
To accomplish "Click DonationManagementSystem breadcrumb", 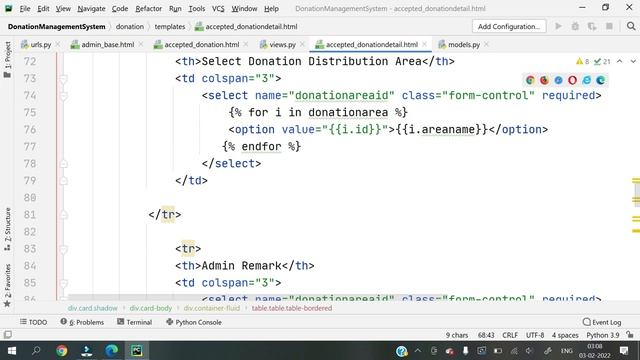I will 56,27.
